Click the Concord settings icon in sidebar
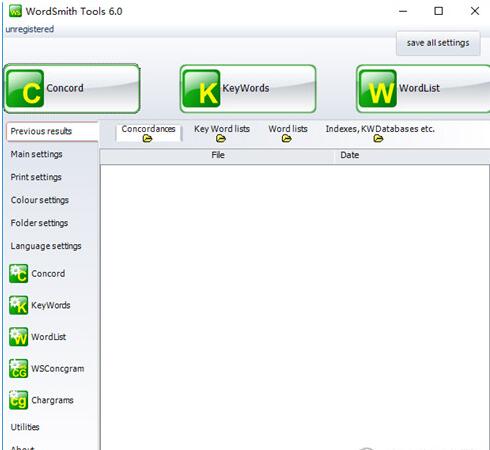The width and height of the screenshot is (490, 450). 18,274
